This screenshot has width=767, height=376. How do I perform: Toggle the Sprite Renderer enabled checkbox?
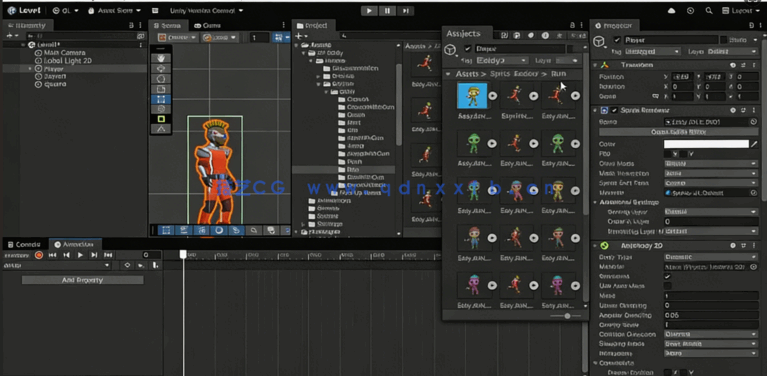614,111
